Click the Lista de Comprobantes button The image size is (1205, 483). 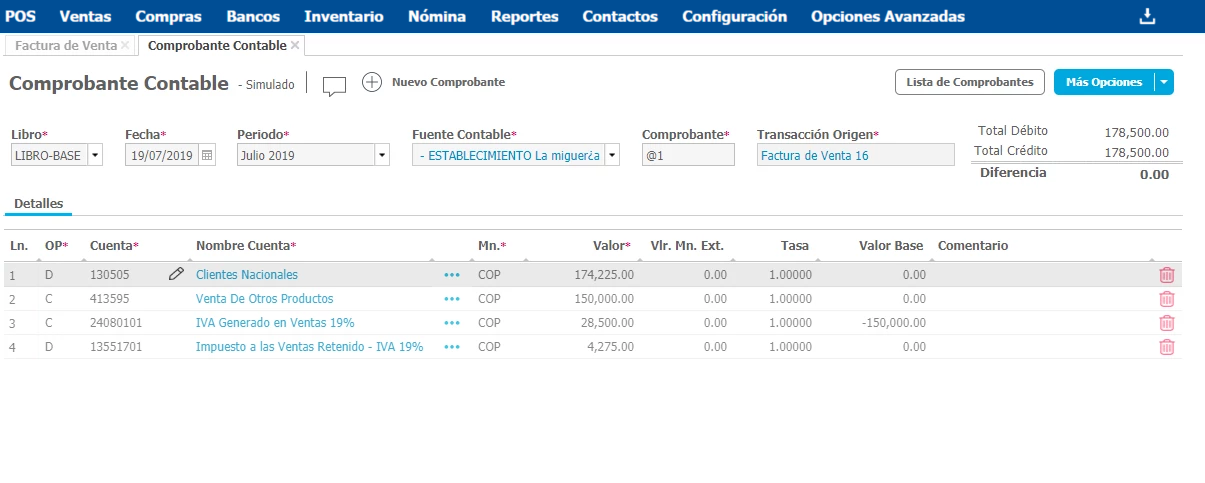tap(969, 82)
